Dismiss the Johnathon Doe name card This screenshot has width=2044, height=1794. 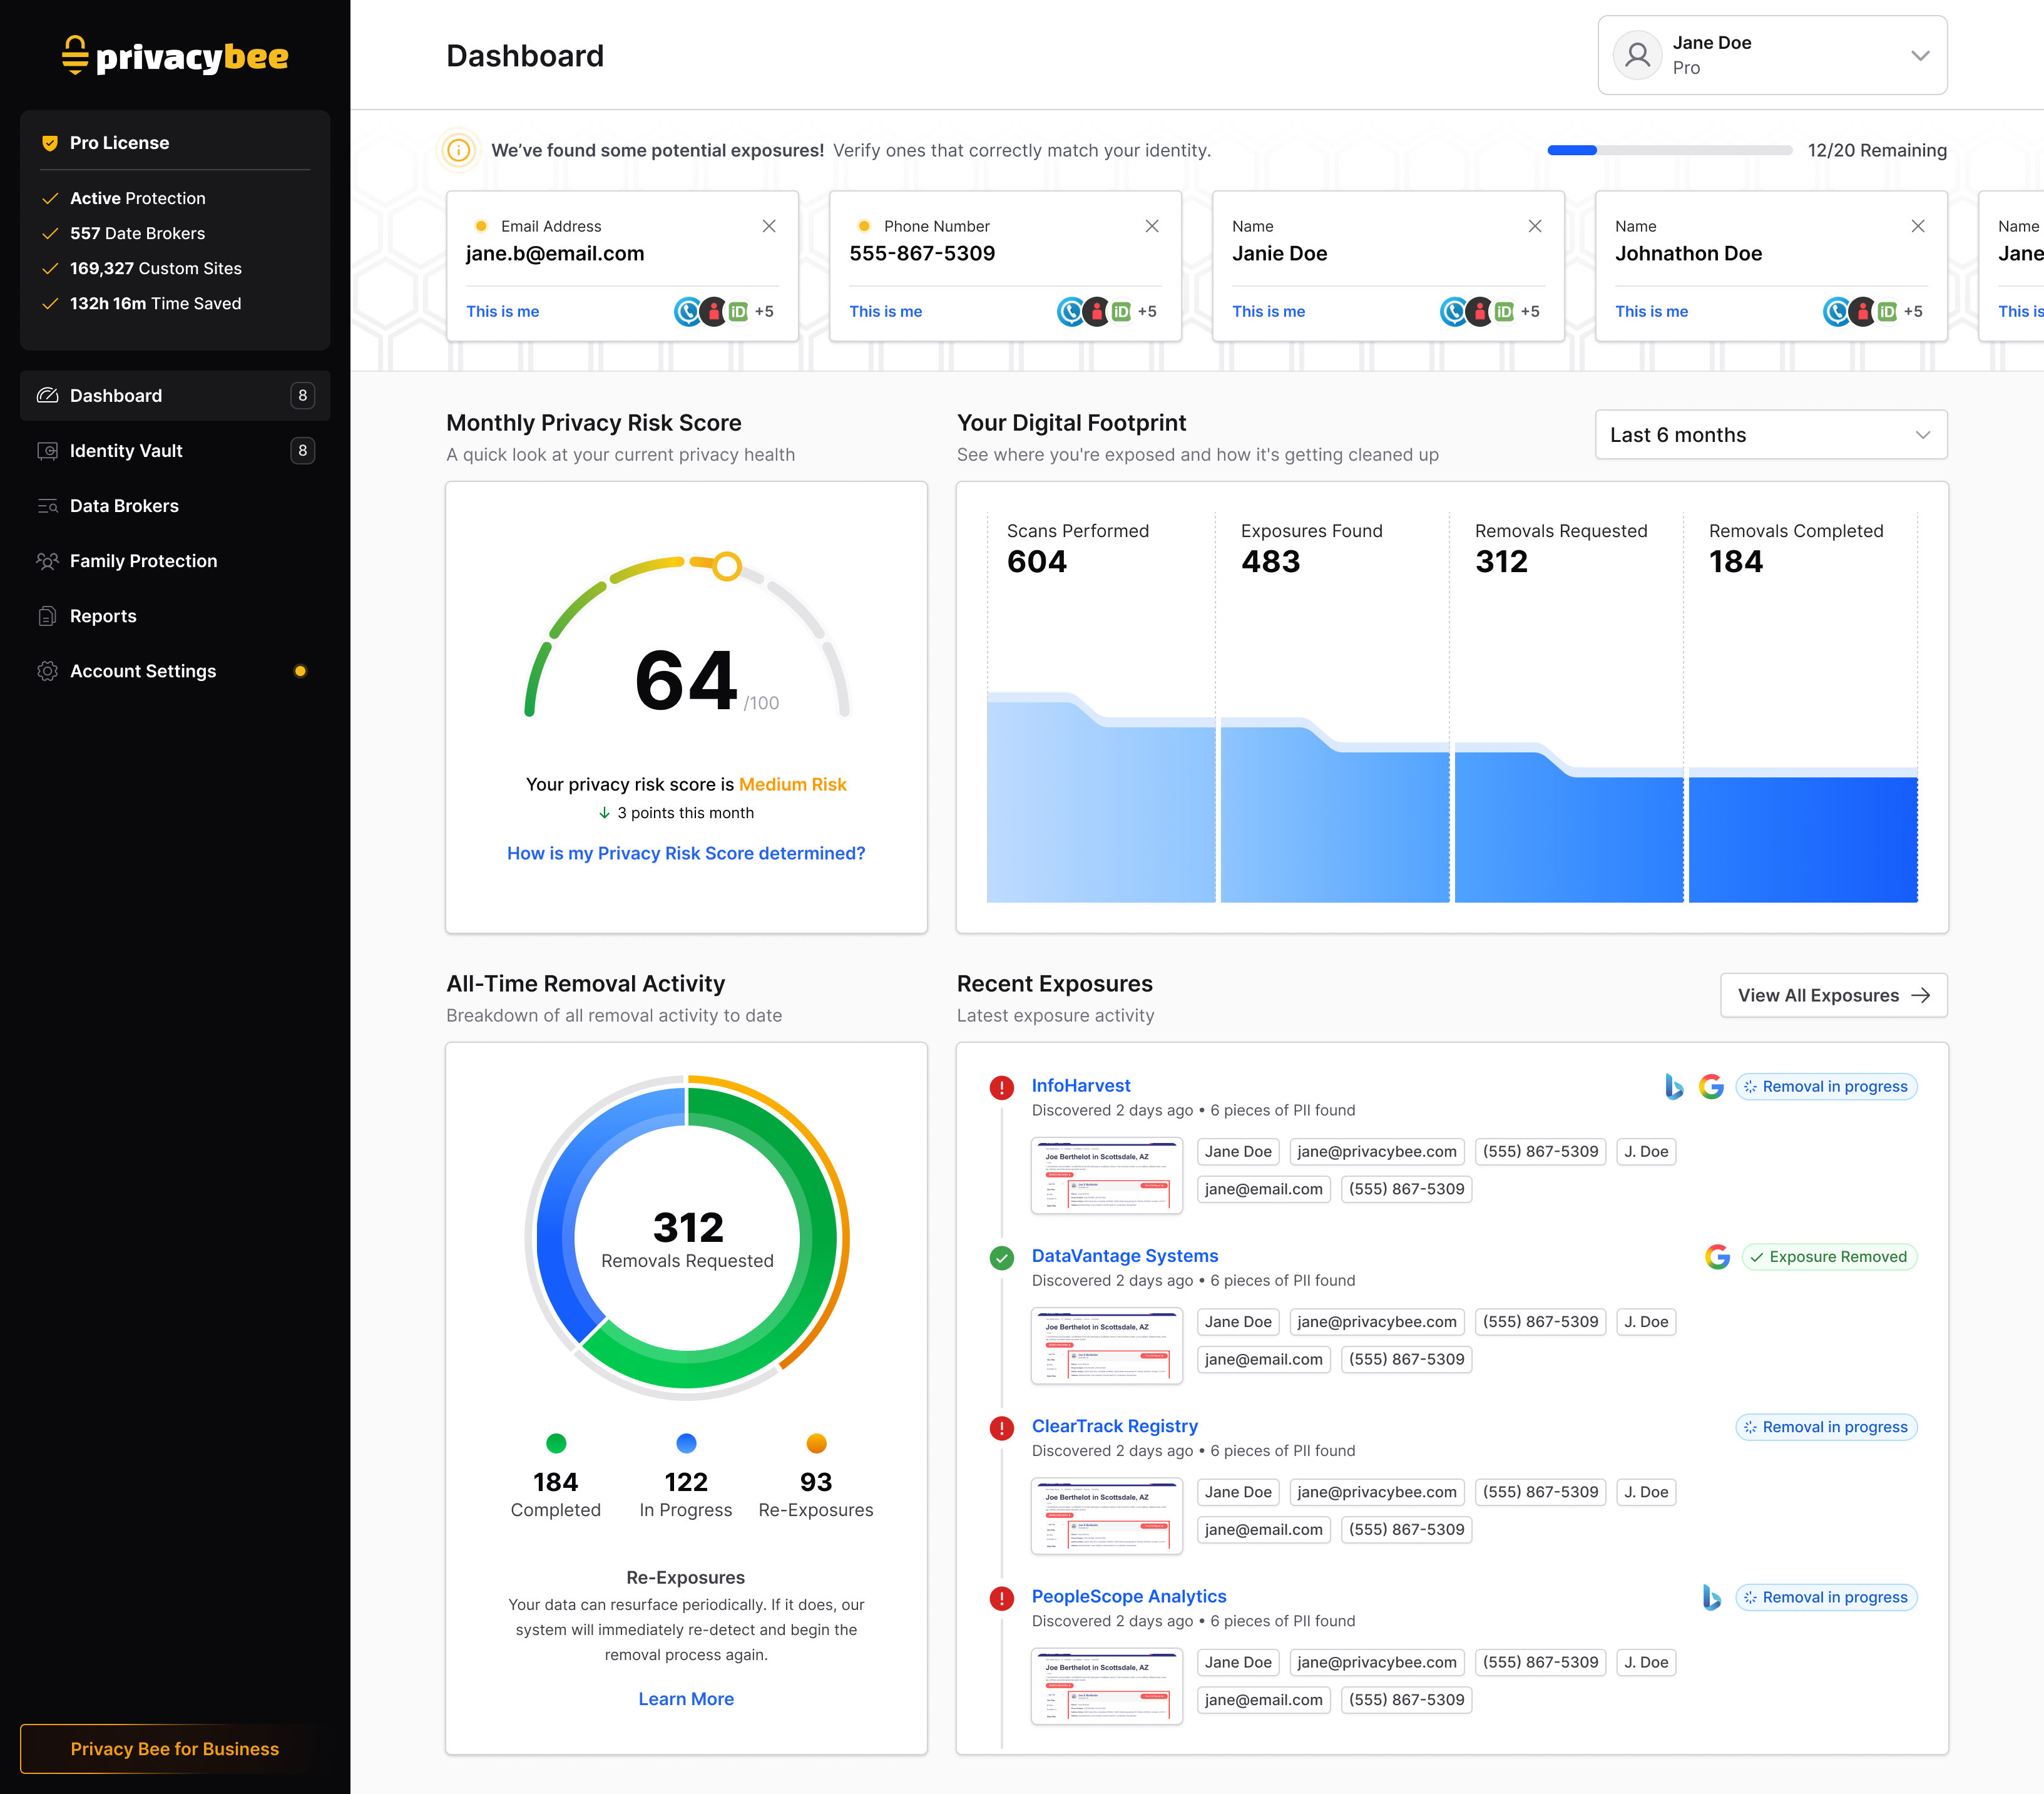(1918, 226)
